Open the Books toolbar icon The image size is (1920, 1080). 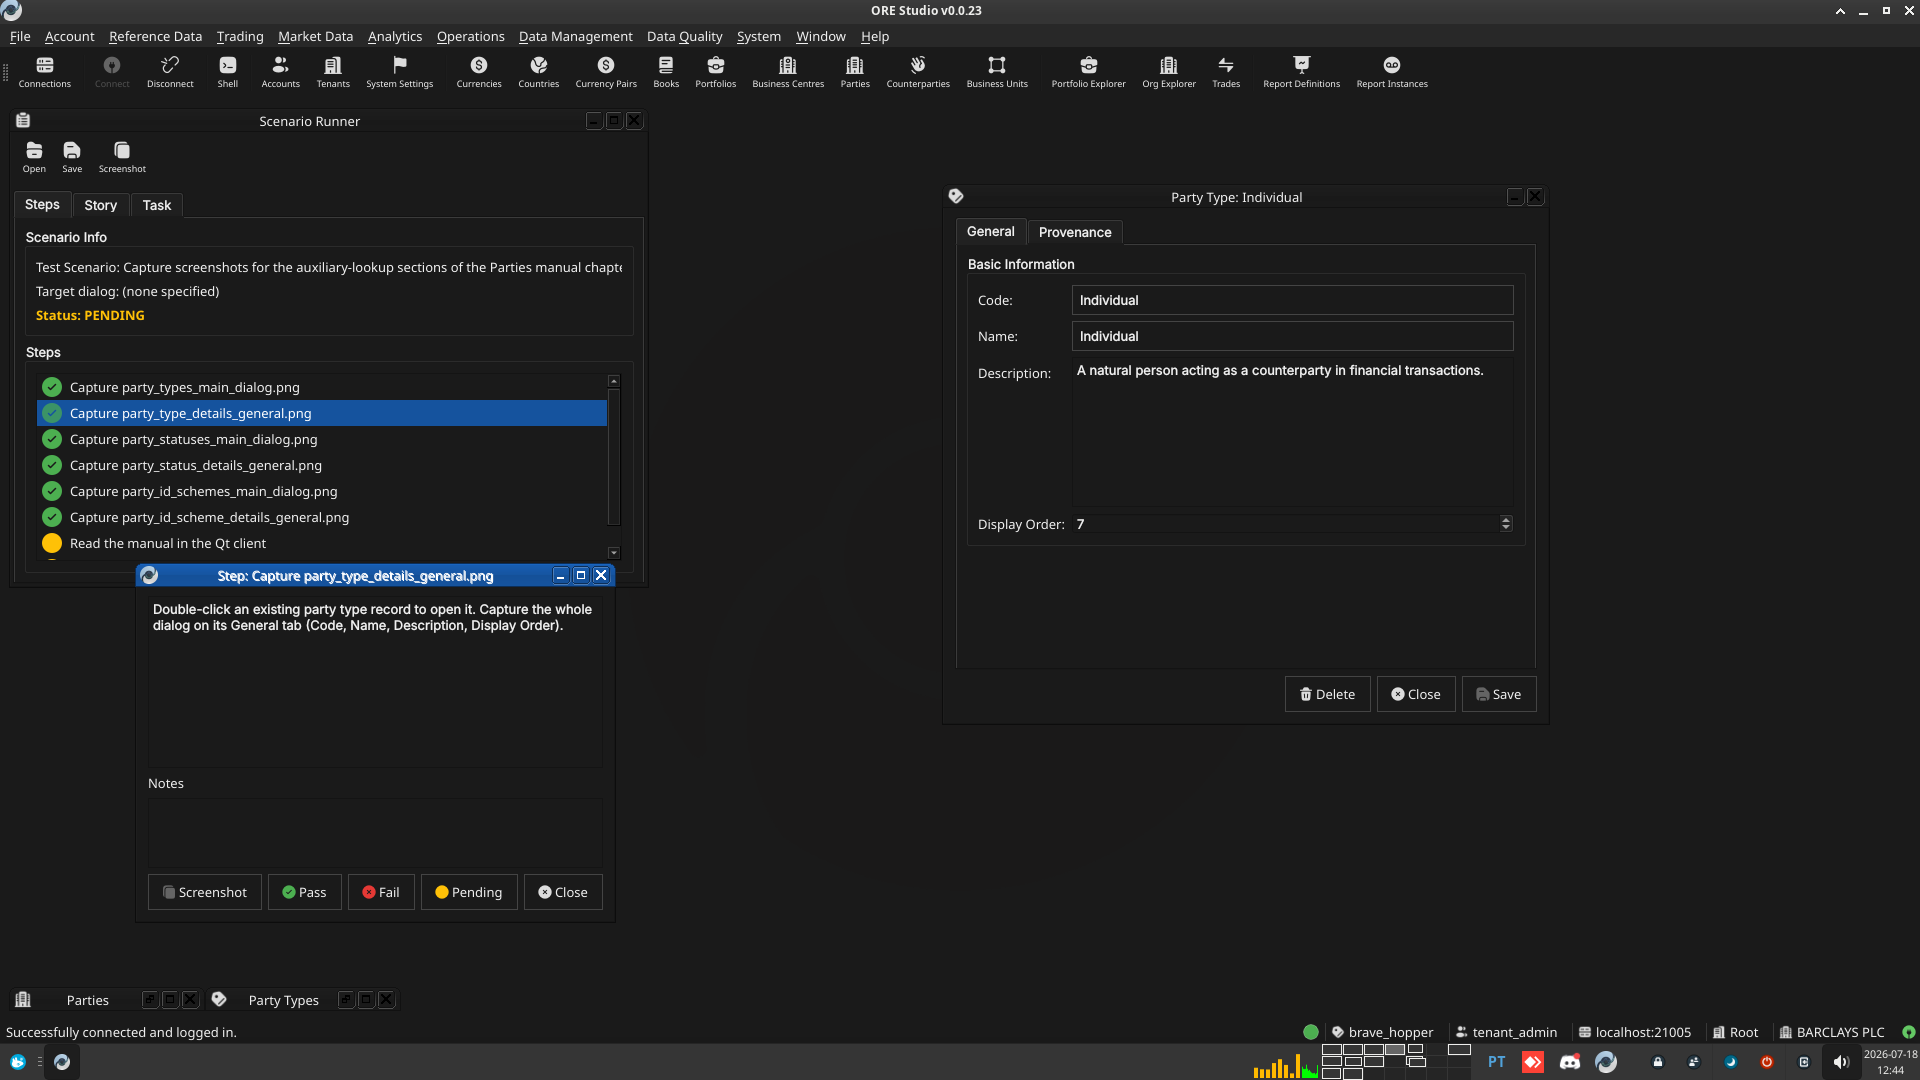[666, 72]
